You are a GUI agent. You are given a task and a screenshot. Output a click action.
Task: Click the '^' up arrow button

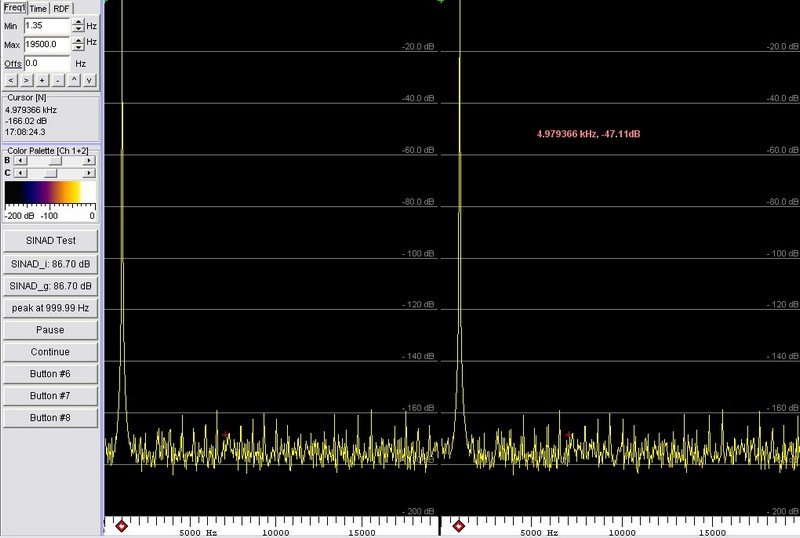[x=74, y=80]
